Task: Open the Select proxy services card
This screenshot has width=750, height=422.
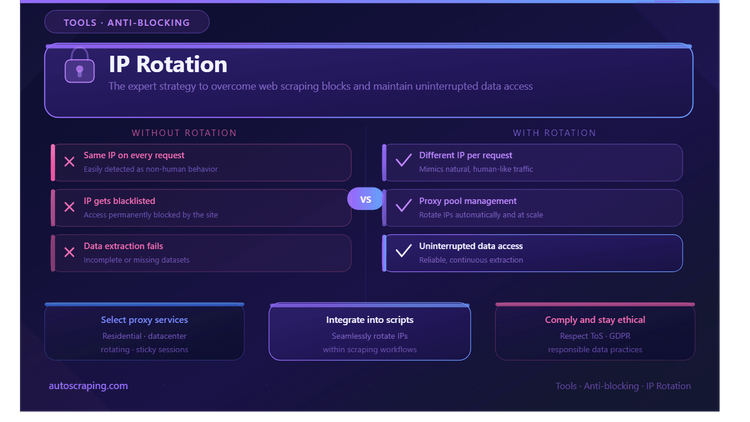Action: (144, 332)
